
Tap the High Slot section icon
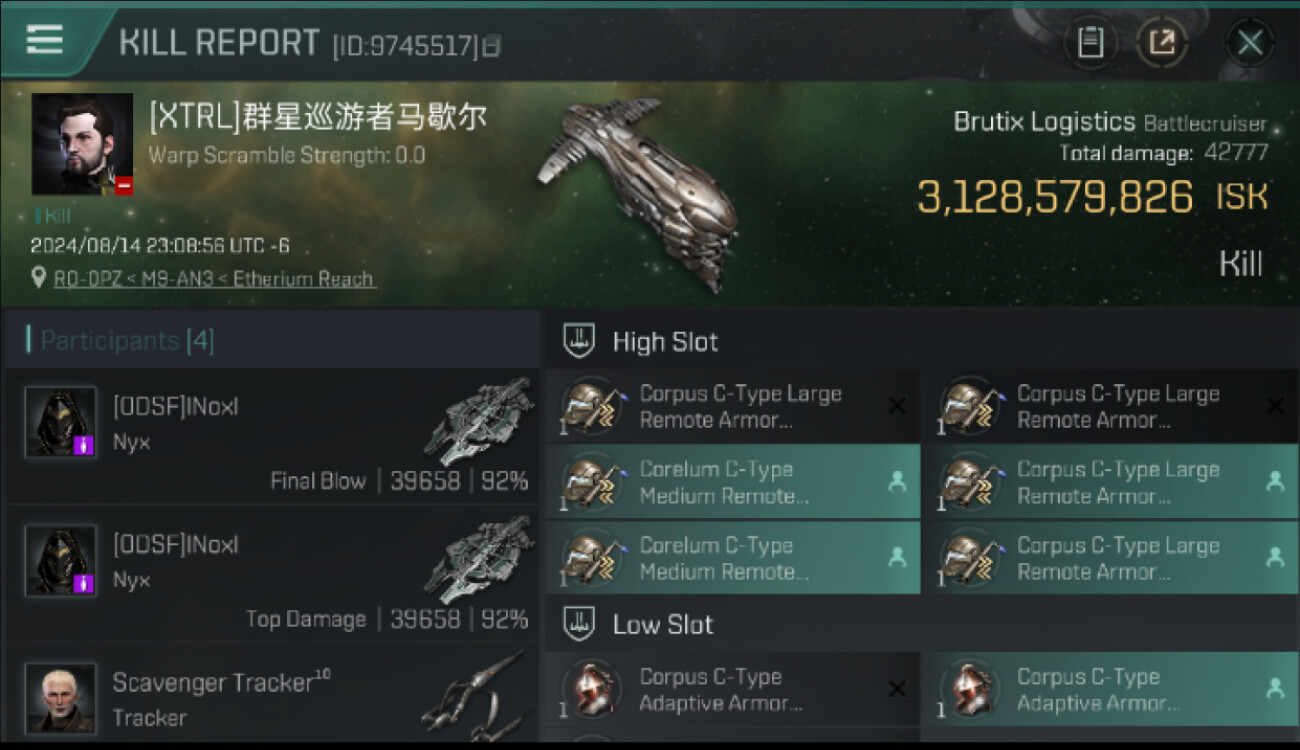click(580, 341)
